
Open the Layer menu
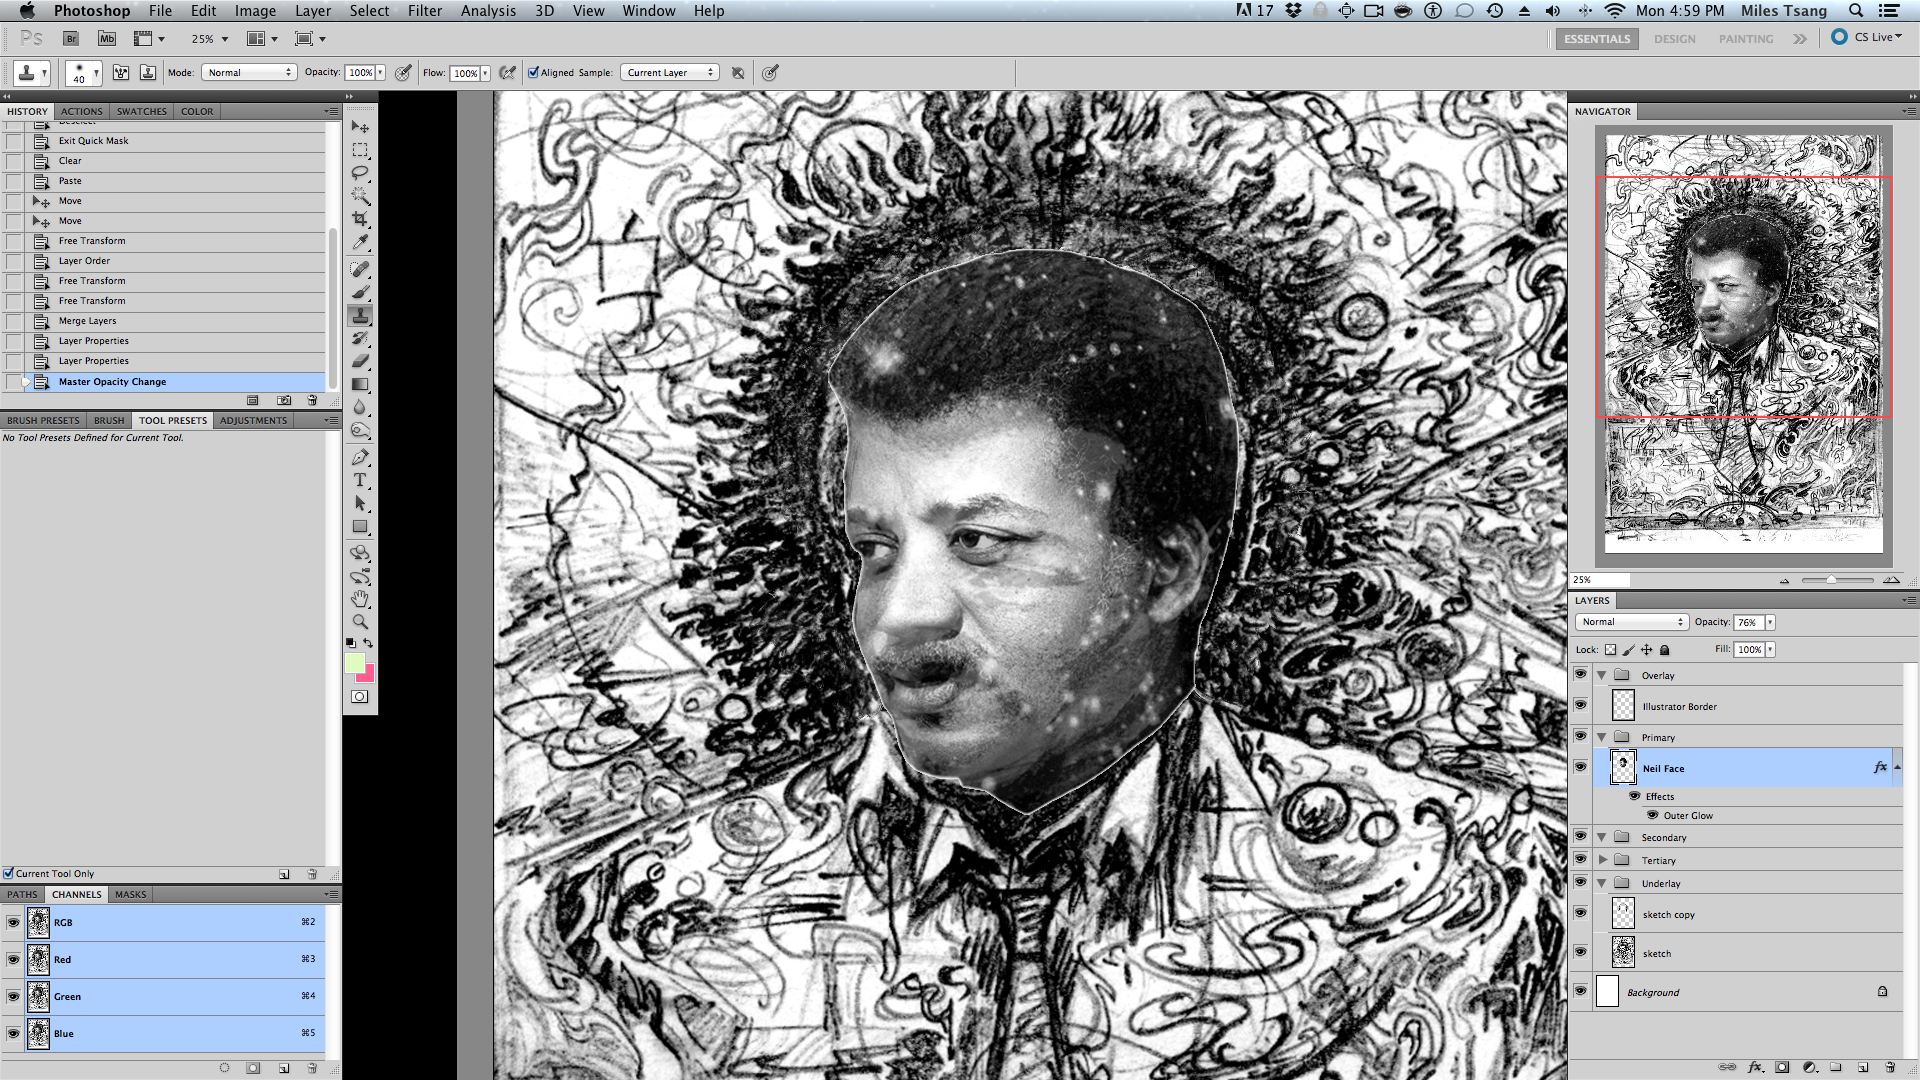(313, 11)
